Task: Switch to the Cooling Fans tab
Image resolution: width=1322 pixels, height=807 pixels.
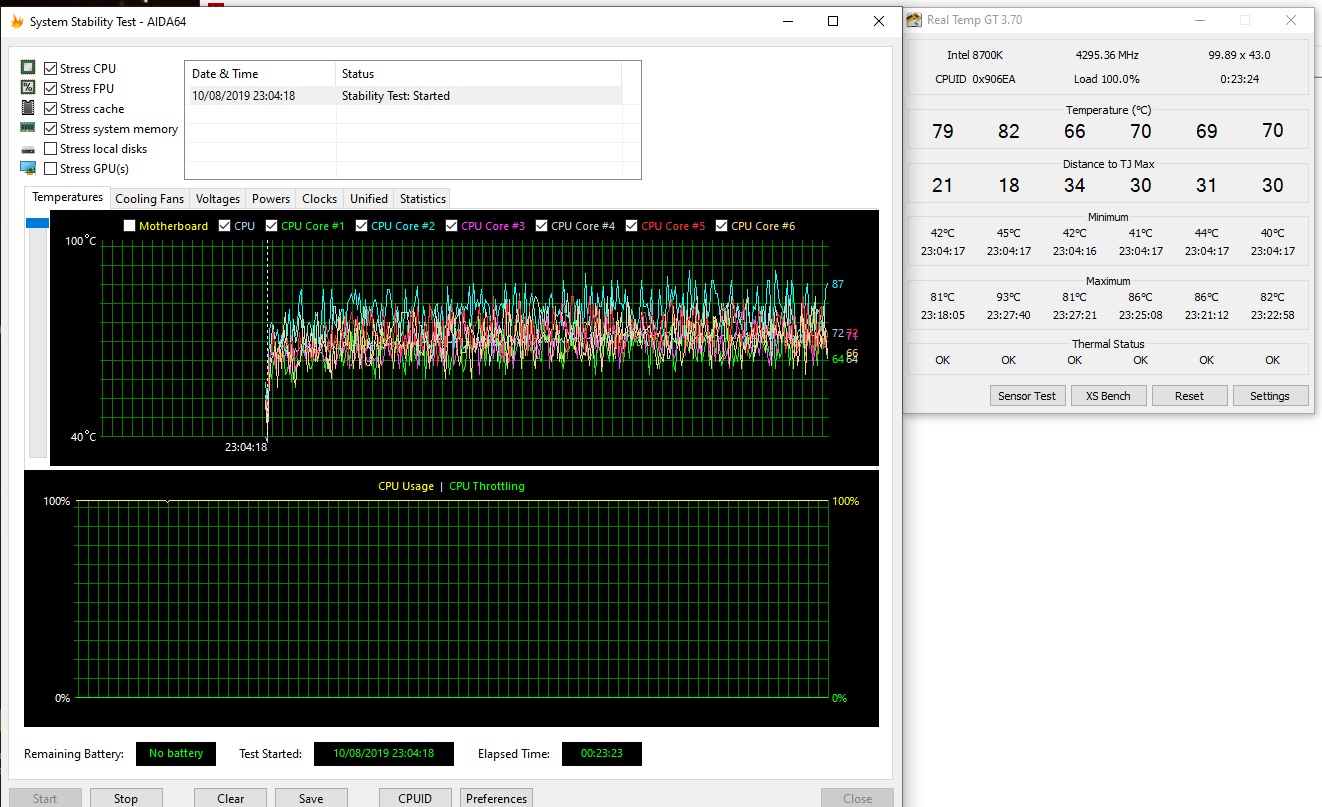Action: (150, 199)
